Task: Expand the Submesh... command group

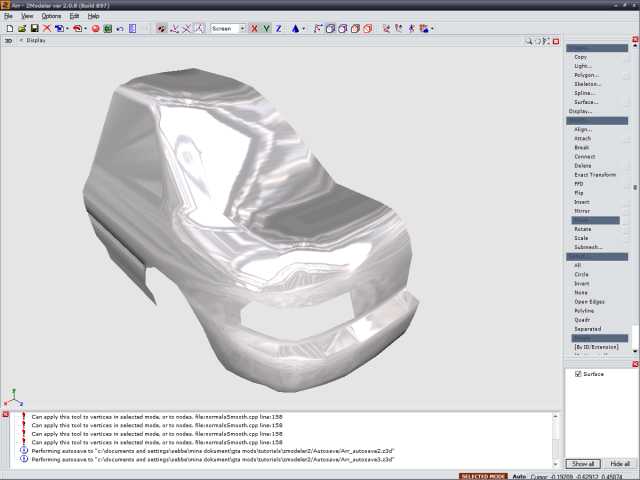Action: (x=588, y=247)
